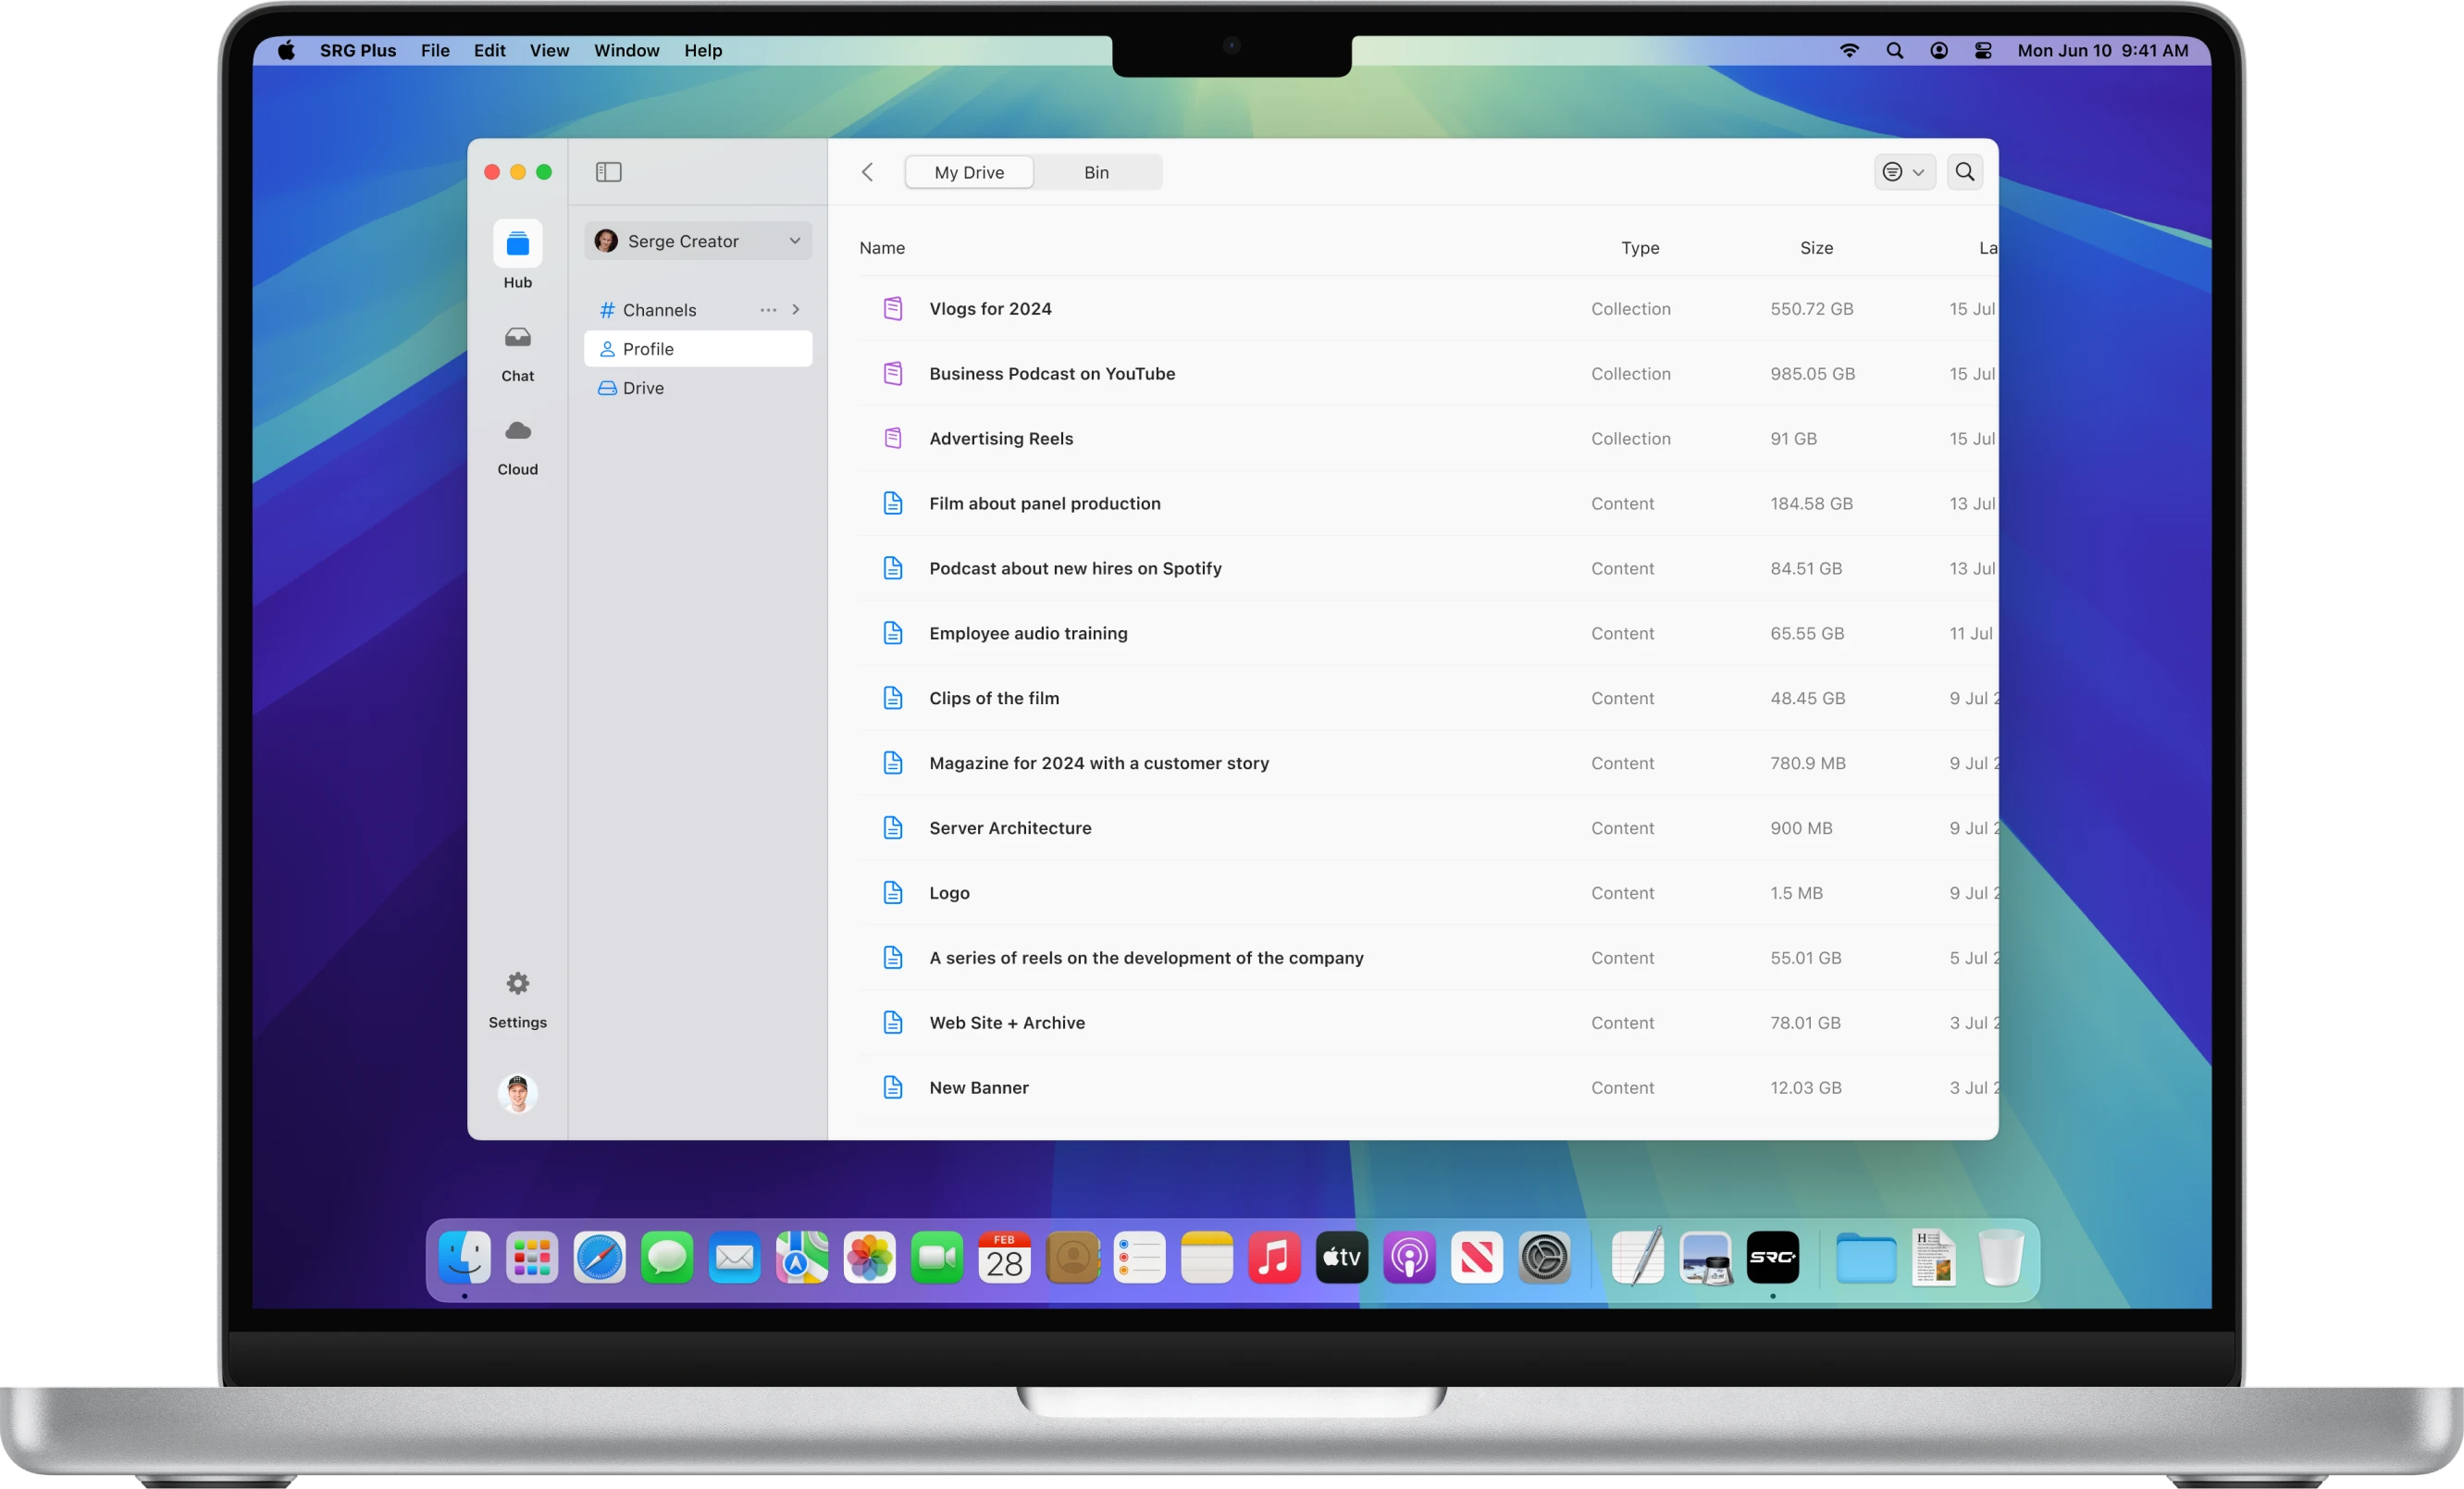Open the Cloud section

pyautogui.click(x=517, y=448)
